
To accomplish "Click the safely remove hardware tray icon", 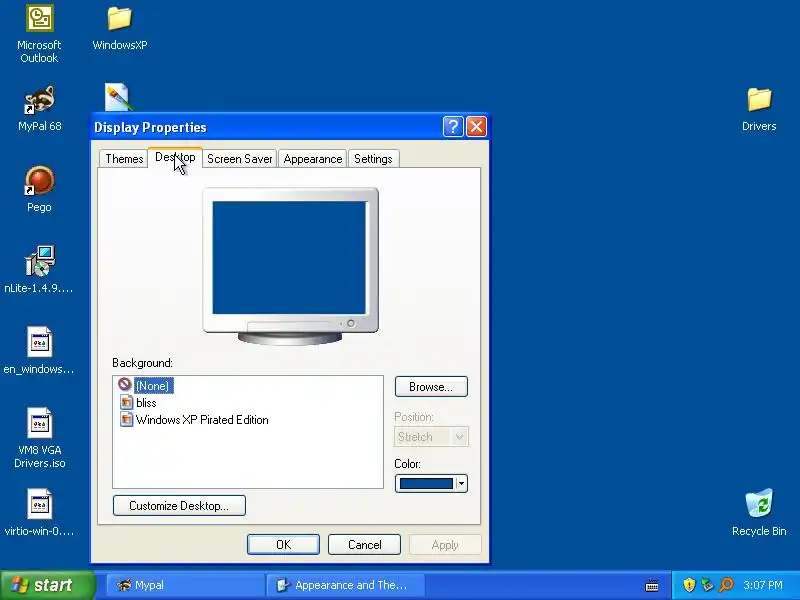I will 707,585.
